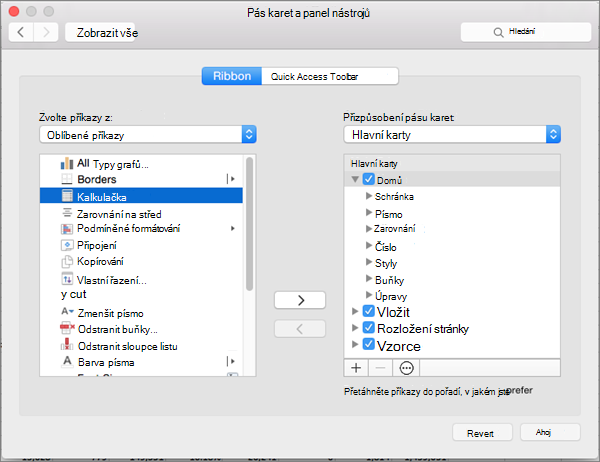Select the Vzorce tree row label
The width and height of the screenshot is (600, 462).
point(399,346)
